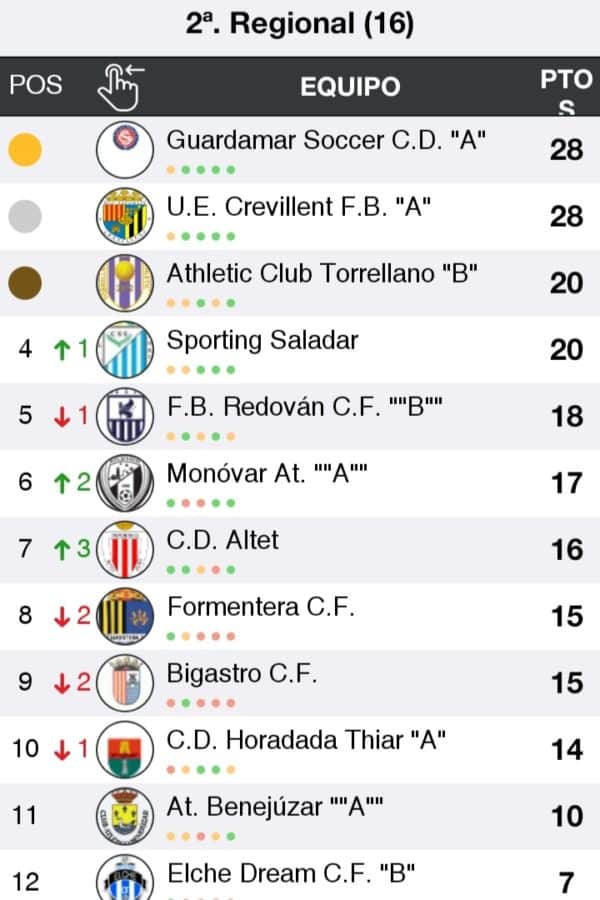Select the EQUIPO column header
The image size is (600, 900).
click(350, 87)
